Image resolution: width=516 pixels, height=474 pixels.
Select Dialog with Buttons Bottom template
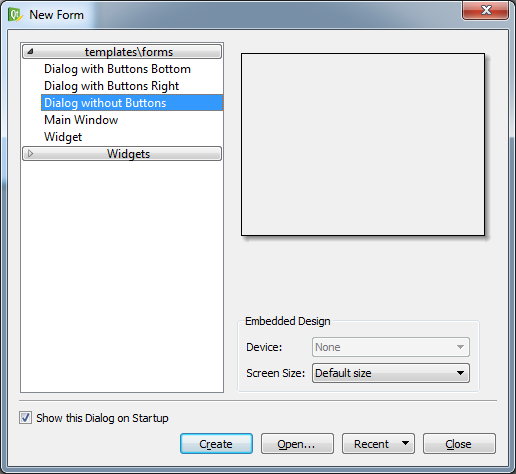click(x=117, y=69)
